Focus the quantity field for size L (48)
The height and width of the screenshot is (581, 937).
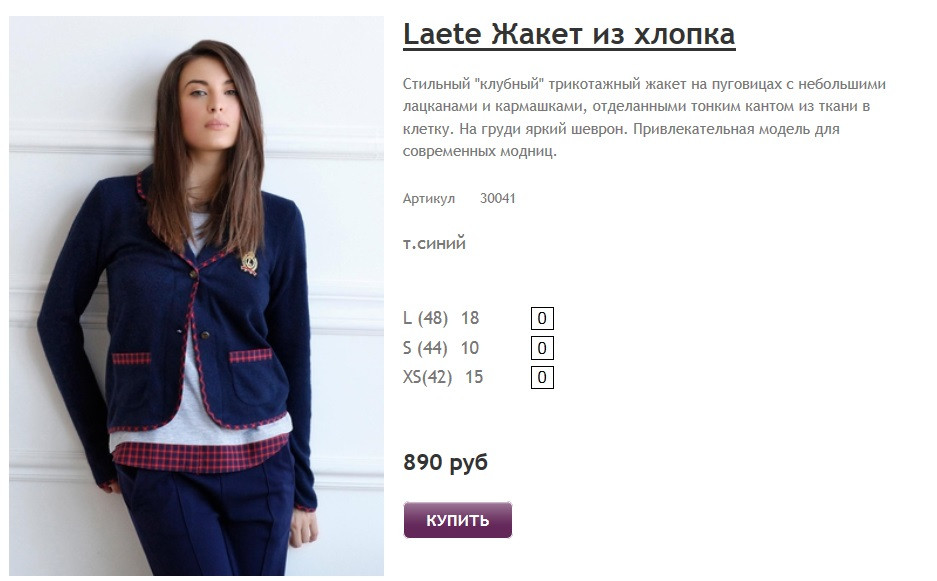542,318
